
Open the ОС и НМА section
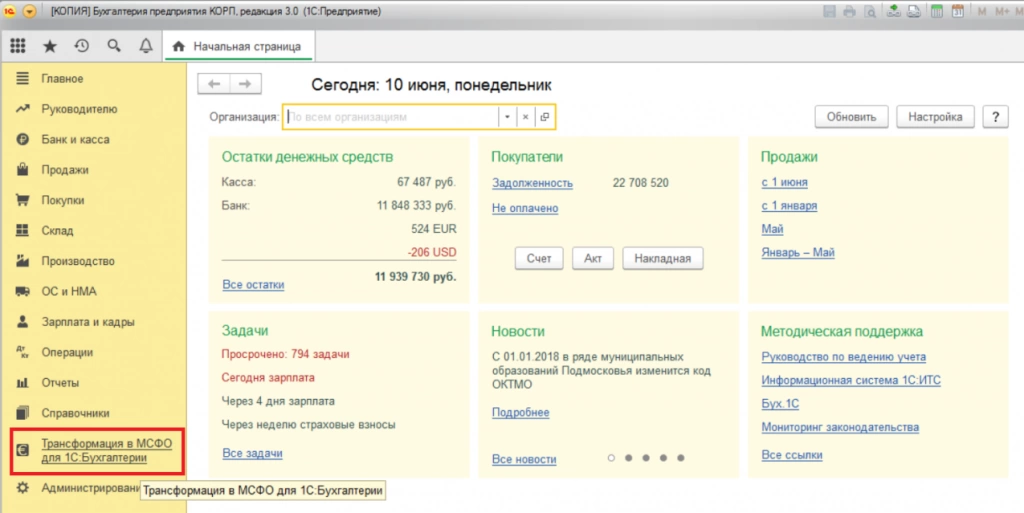click(x=69, y=291)
